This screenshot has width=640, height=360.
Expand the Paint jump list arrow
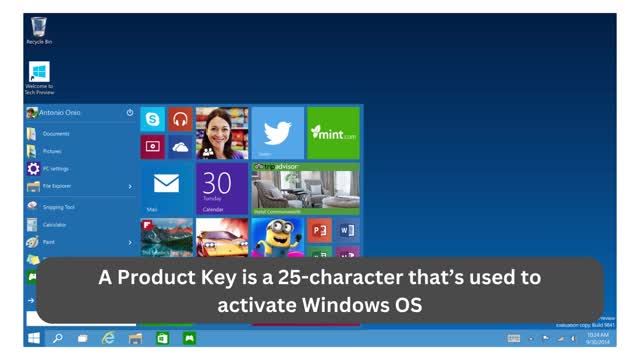tap(130, 242)
